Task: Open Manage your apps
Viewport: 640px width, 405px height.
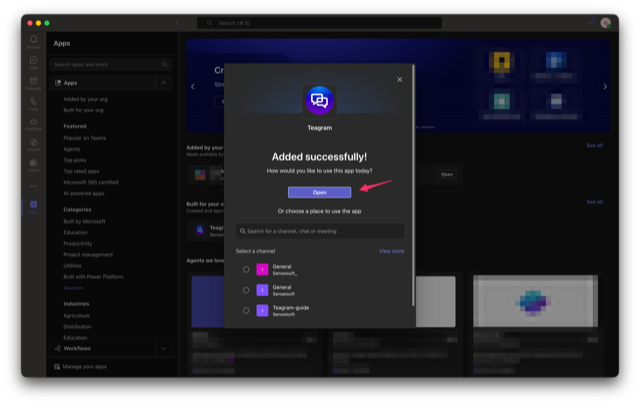Action: (x=84, y=367)
